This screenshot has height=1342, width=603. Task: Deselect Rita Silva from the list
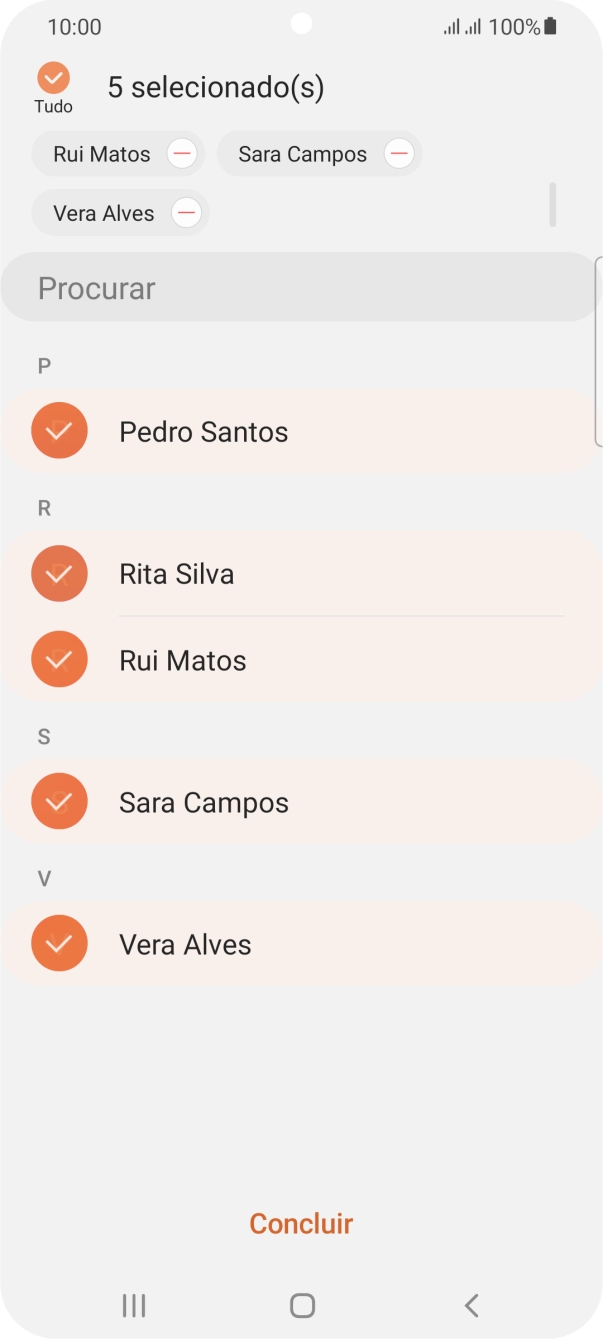(x=59, y=573)
